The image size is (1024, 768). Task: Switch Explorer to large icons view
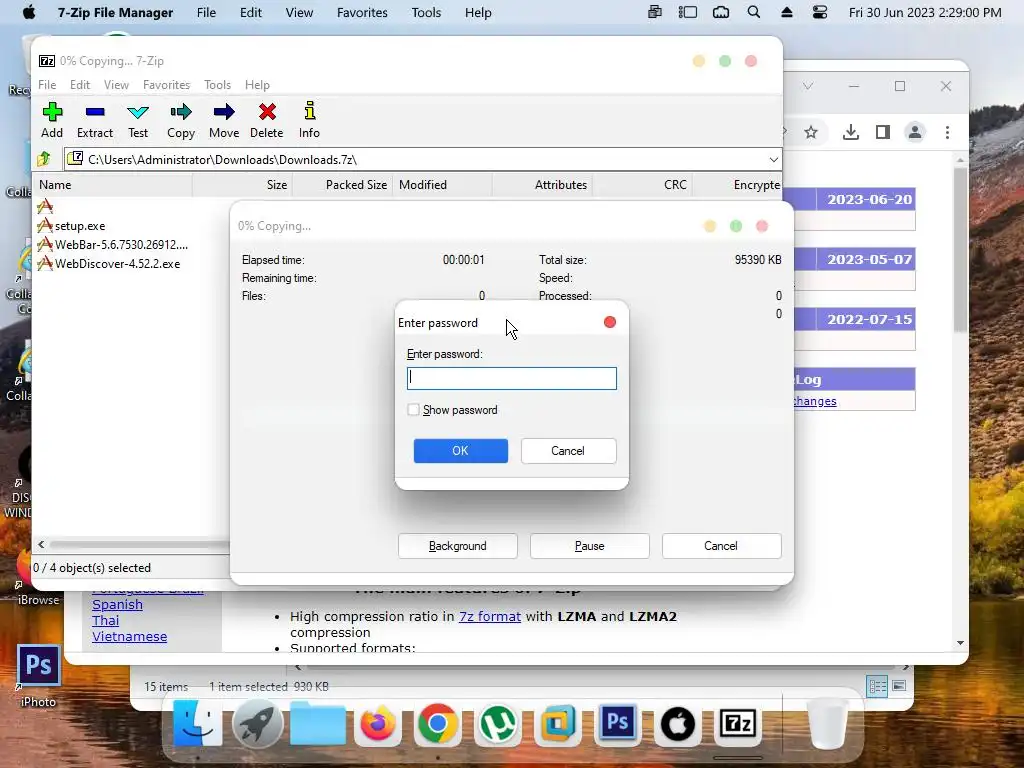(x=899, y=686)
